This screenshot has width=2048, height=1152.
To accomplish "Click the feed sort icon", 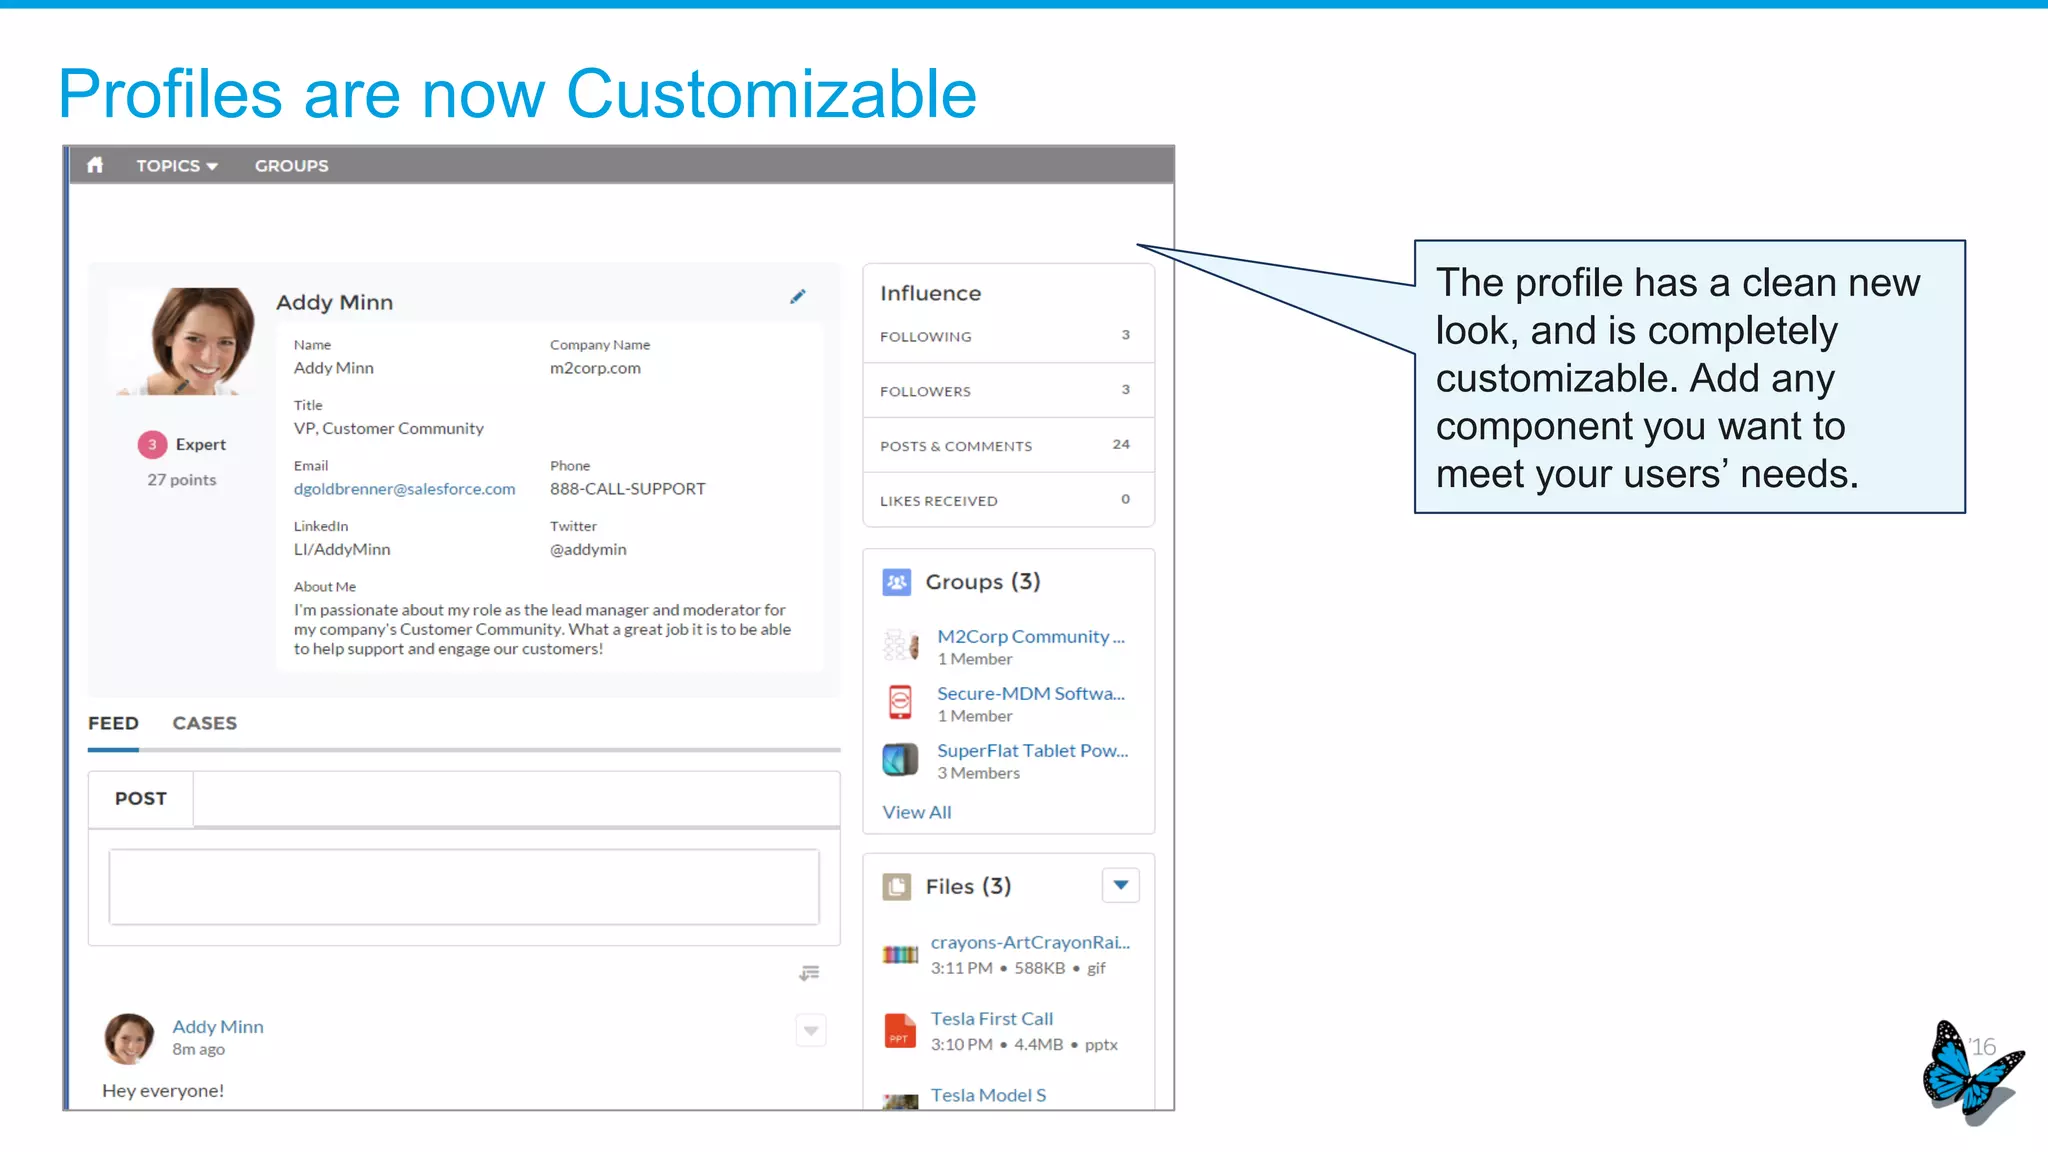I will 809,973.
